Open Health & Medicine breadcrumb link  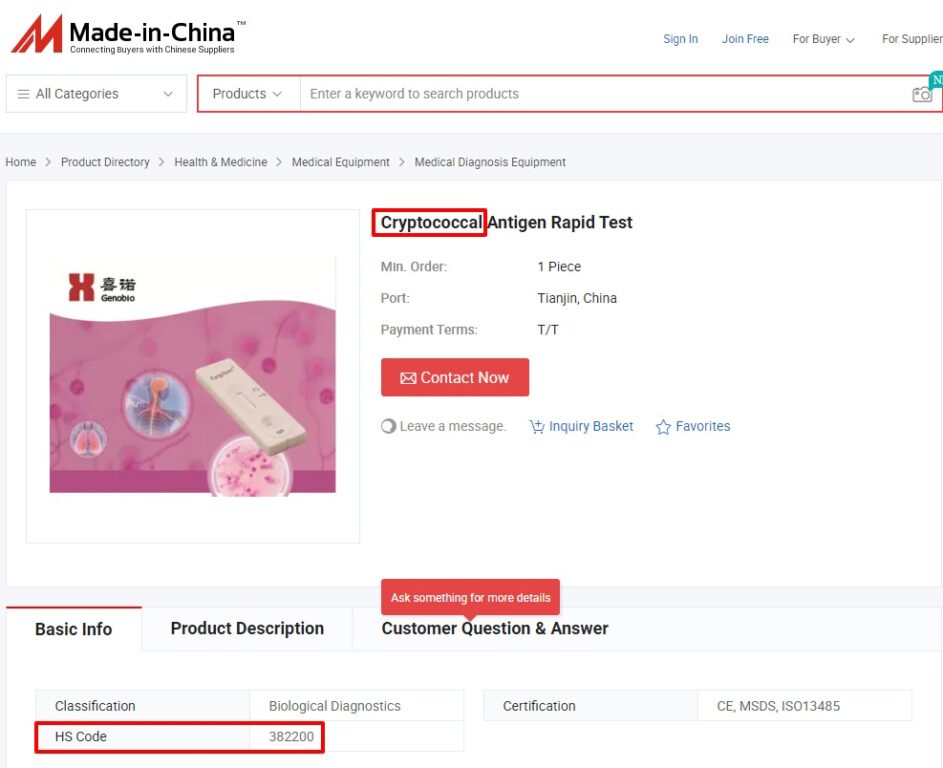pyautogui.click(x=221, y=162)
